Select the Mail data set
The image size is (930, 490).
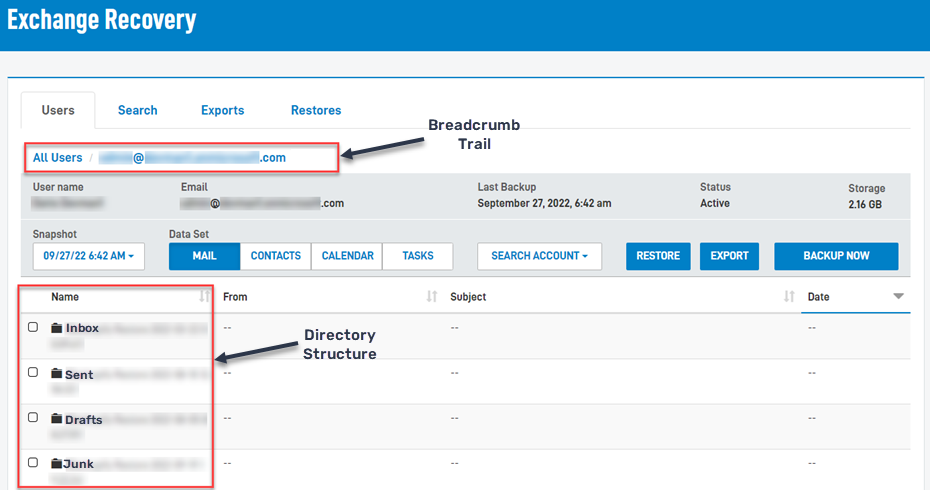(x=204, y=256)
